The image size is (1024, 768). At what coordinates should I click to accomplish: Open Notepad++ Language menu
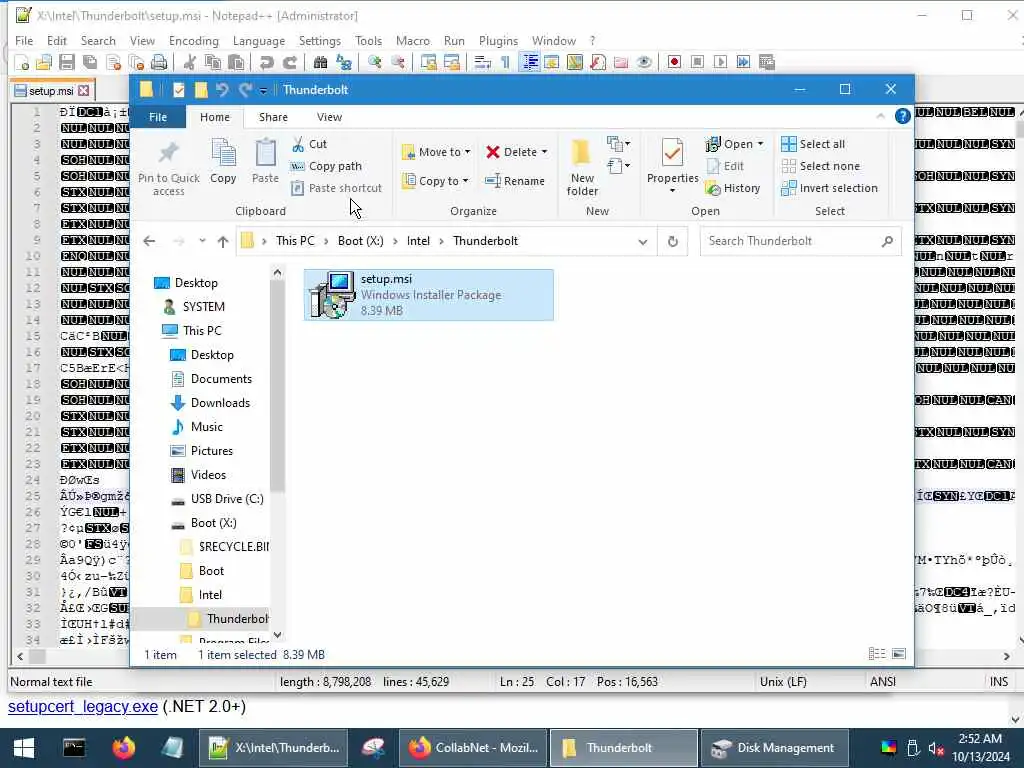pos(259,40)
